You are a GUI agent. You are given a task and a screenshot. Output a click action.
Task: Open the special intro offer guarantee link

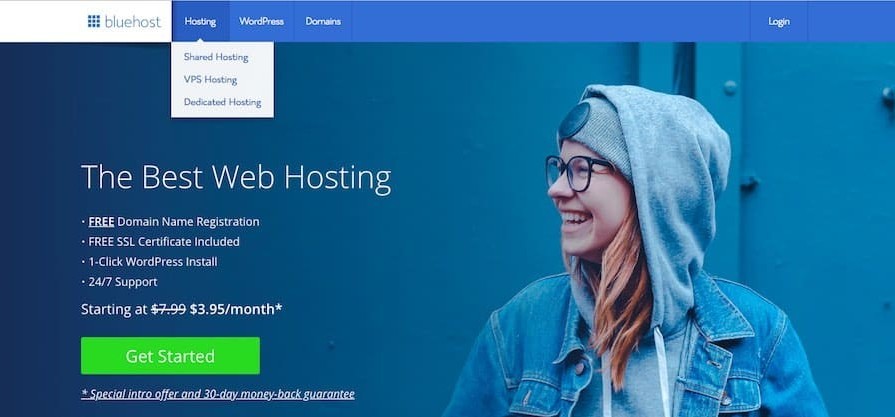click(x=218, y=394)
